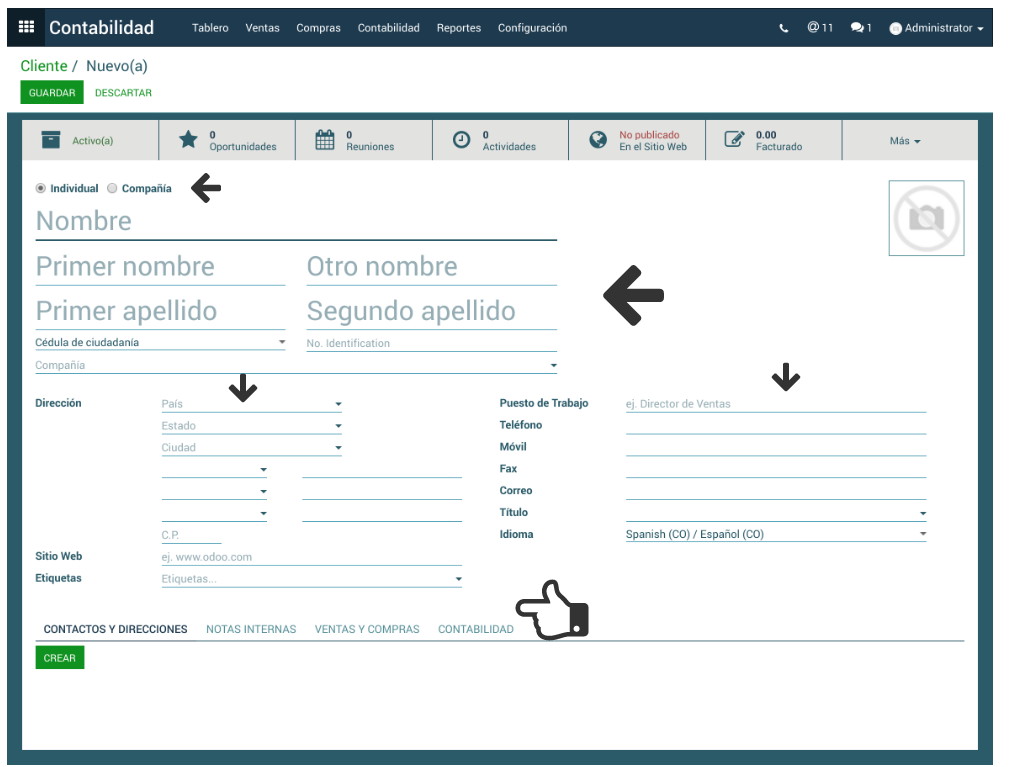Click the phone icon in top bar
This screenshot has width=1023, height=767.
[x=783, y=28]
